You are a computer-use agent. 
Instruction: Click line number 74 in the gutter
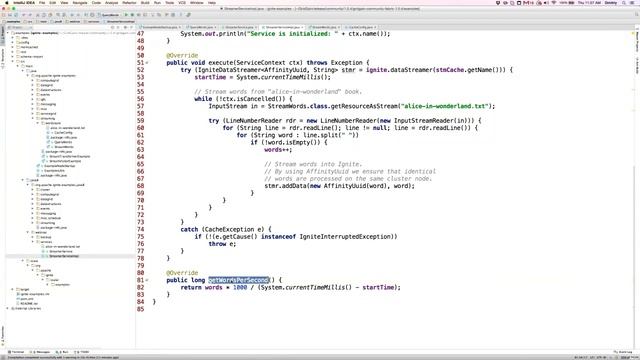(140, 229)
